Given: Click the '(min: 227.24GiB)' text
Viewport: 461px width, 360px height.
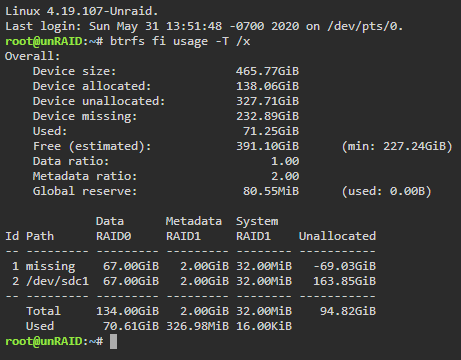Looking at the screenshot, I should (x=397, y=146).
